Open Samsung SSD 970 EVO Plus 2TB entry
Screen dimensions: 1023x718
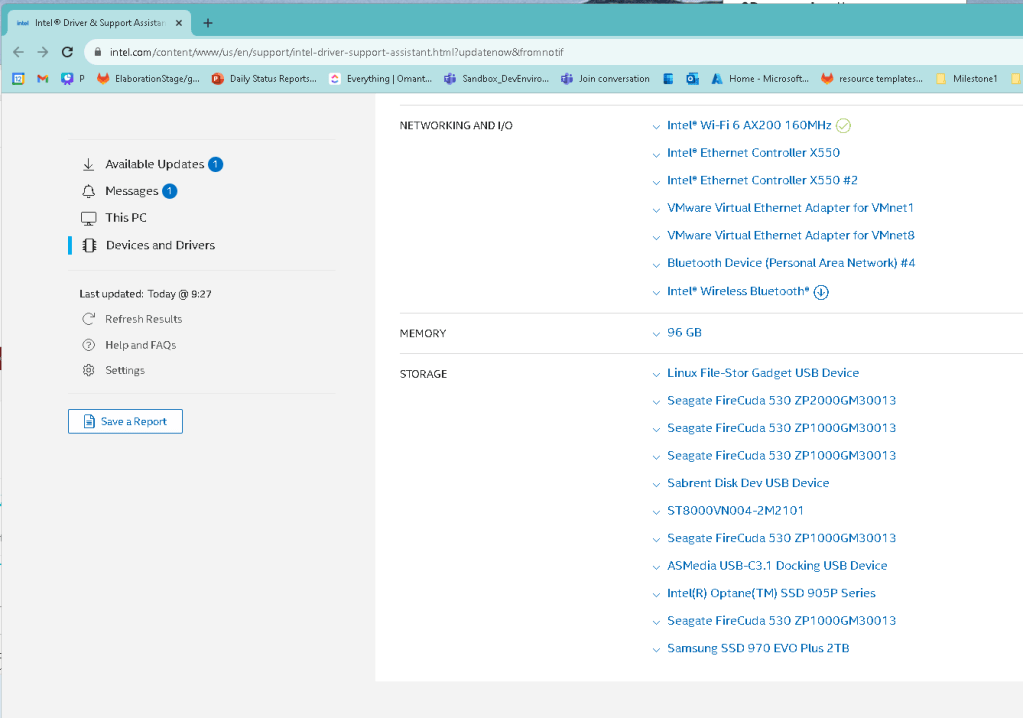(758, 648)
